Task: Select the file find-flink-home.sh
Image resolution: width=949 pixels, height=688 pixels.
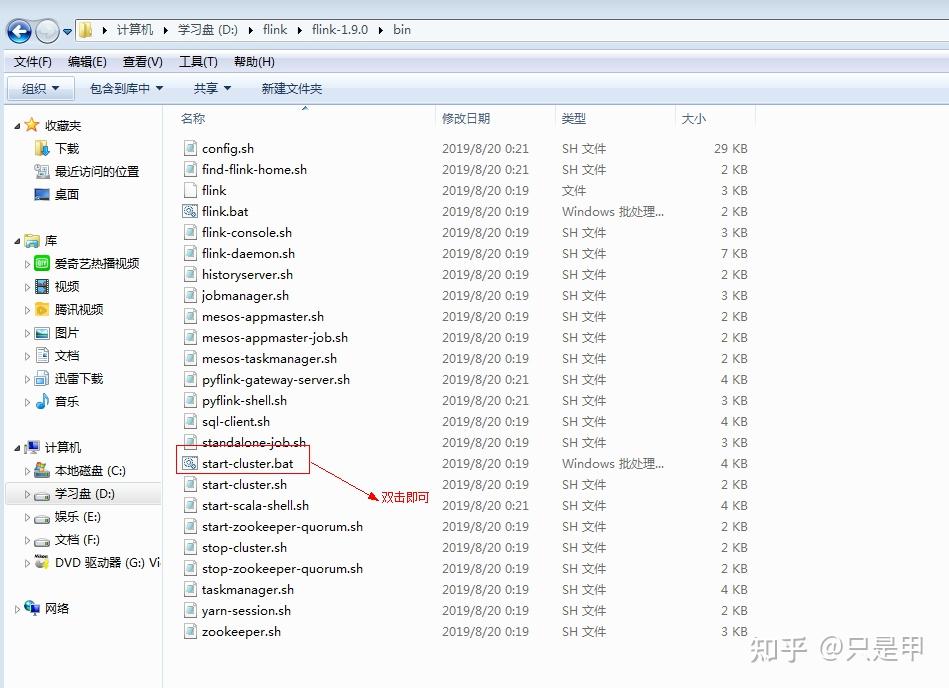Action: tap(254, 169)
